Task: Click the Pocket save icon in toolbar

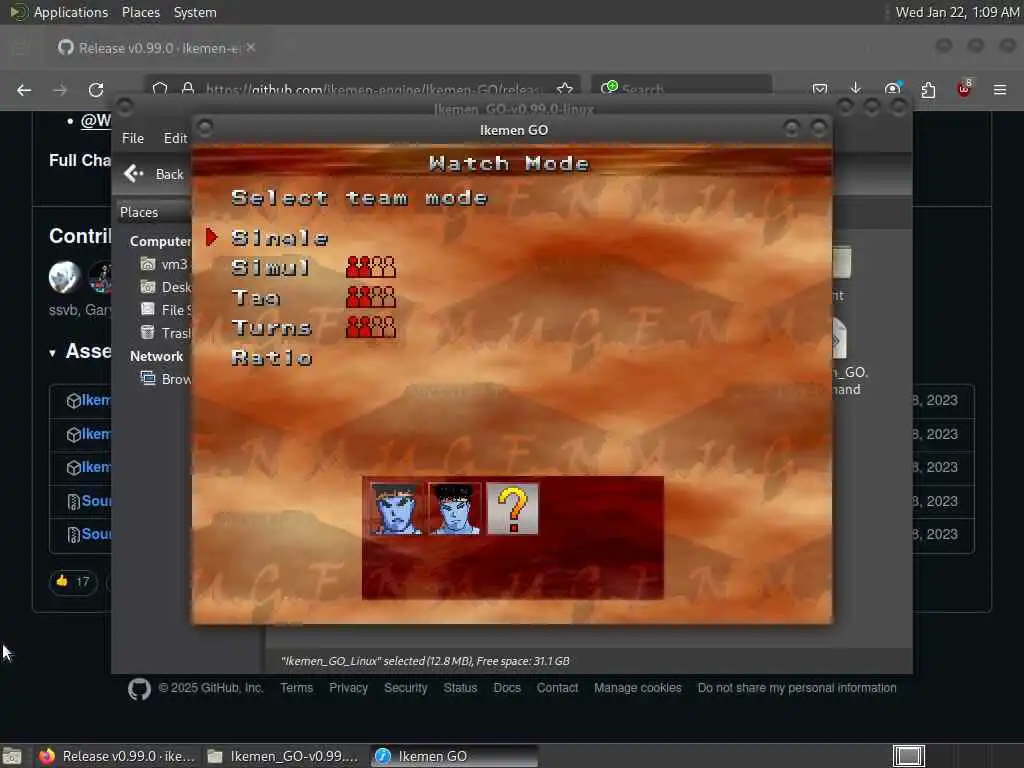Action: click(x=820, y=89)
